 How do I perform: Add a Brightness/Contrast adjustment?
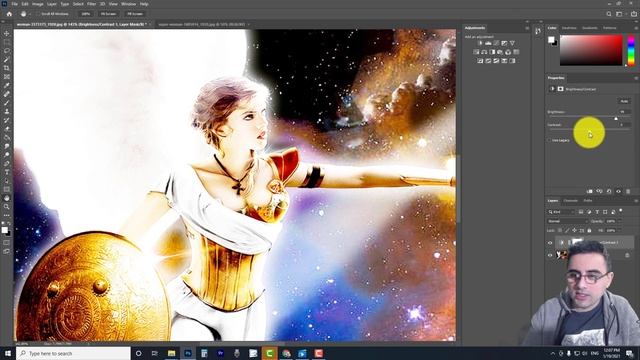(480, 43)
